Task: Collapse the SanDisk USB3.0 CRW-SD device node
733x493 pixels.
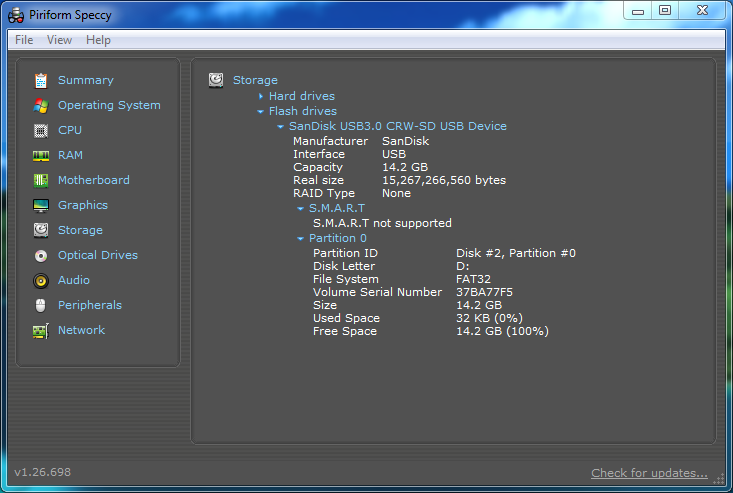Action: [x=281, y=127]
